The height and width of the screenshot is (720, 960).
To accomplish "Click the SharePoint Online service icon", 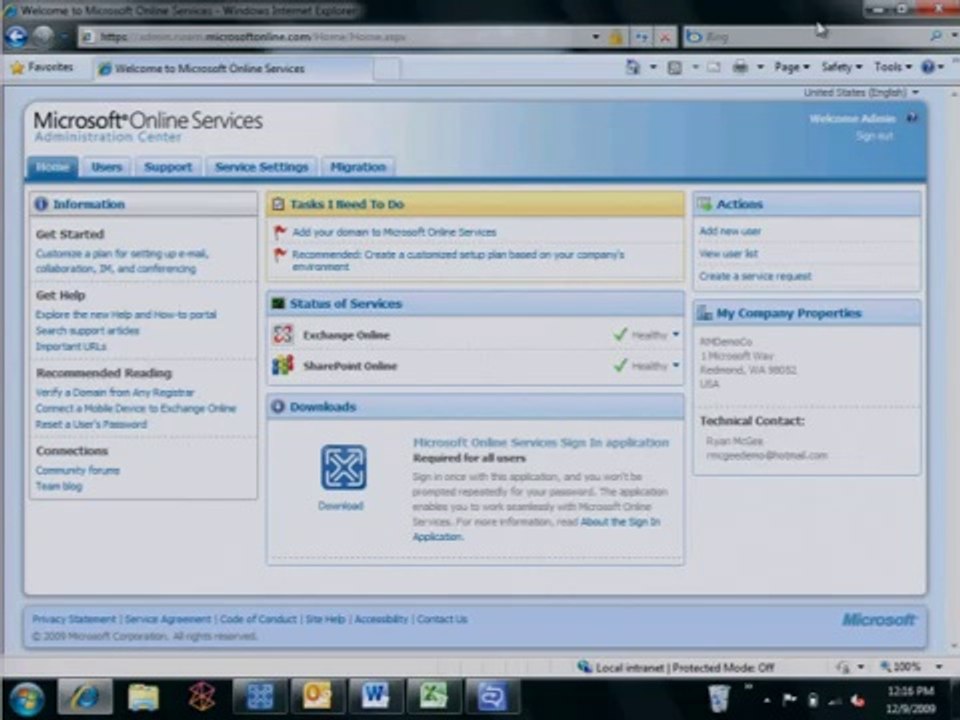I will pos(283,365).
